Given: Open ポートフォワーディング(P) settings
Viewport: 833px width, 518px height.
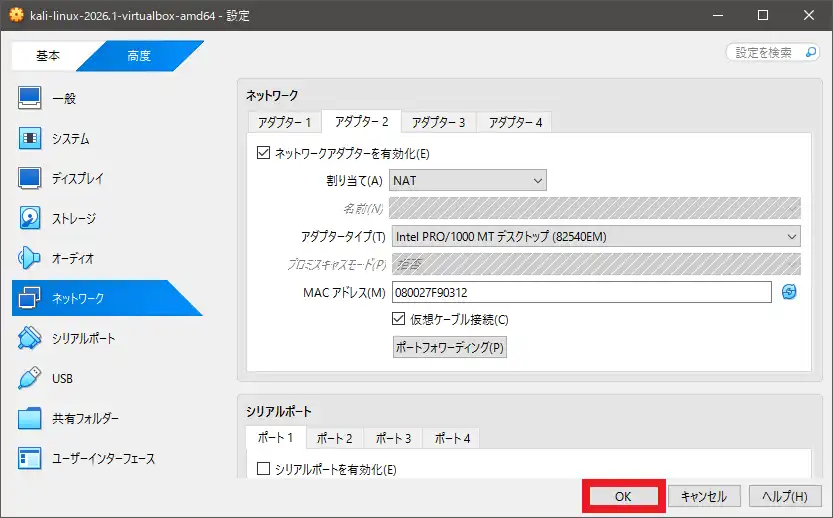Looking at the screenshot, I should (x=449, y=347).
